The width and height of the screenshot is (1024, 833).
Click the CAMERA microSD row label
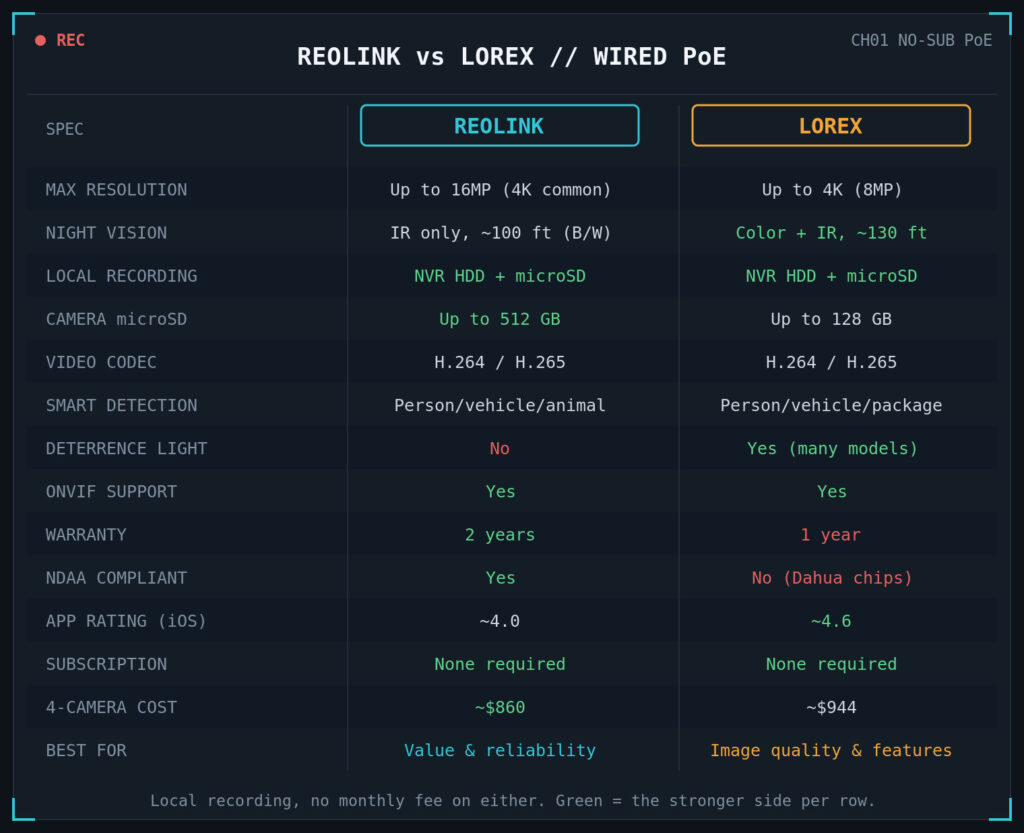click(116, 319)
